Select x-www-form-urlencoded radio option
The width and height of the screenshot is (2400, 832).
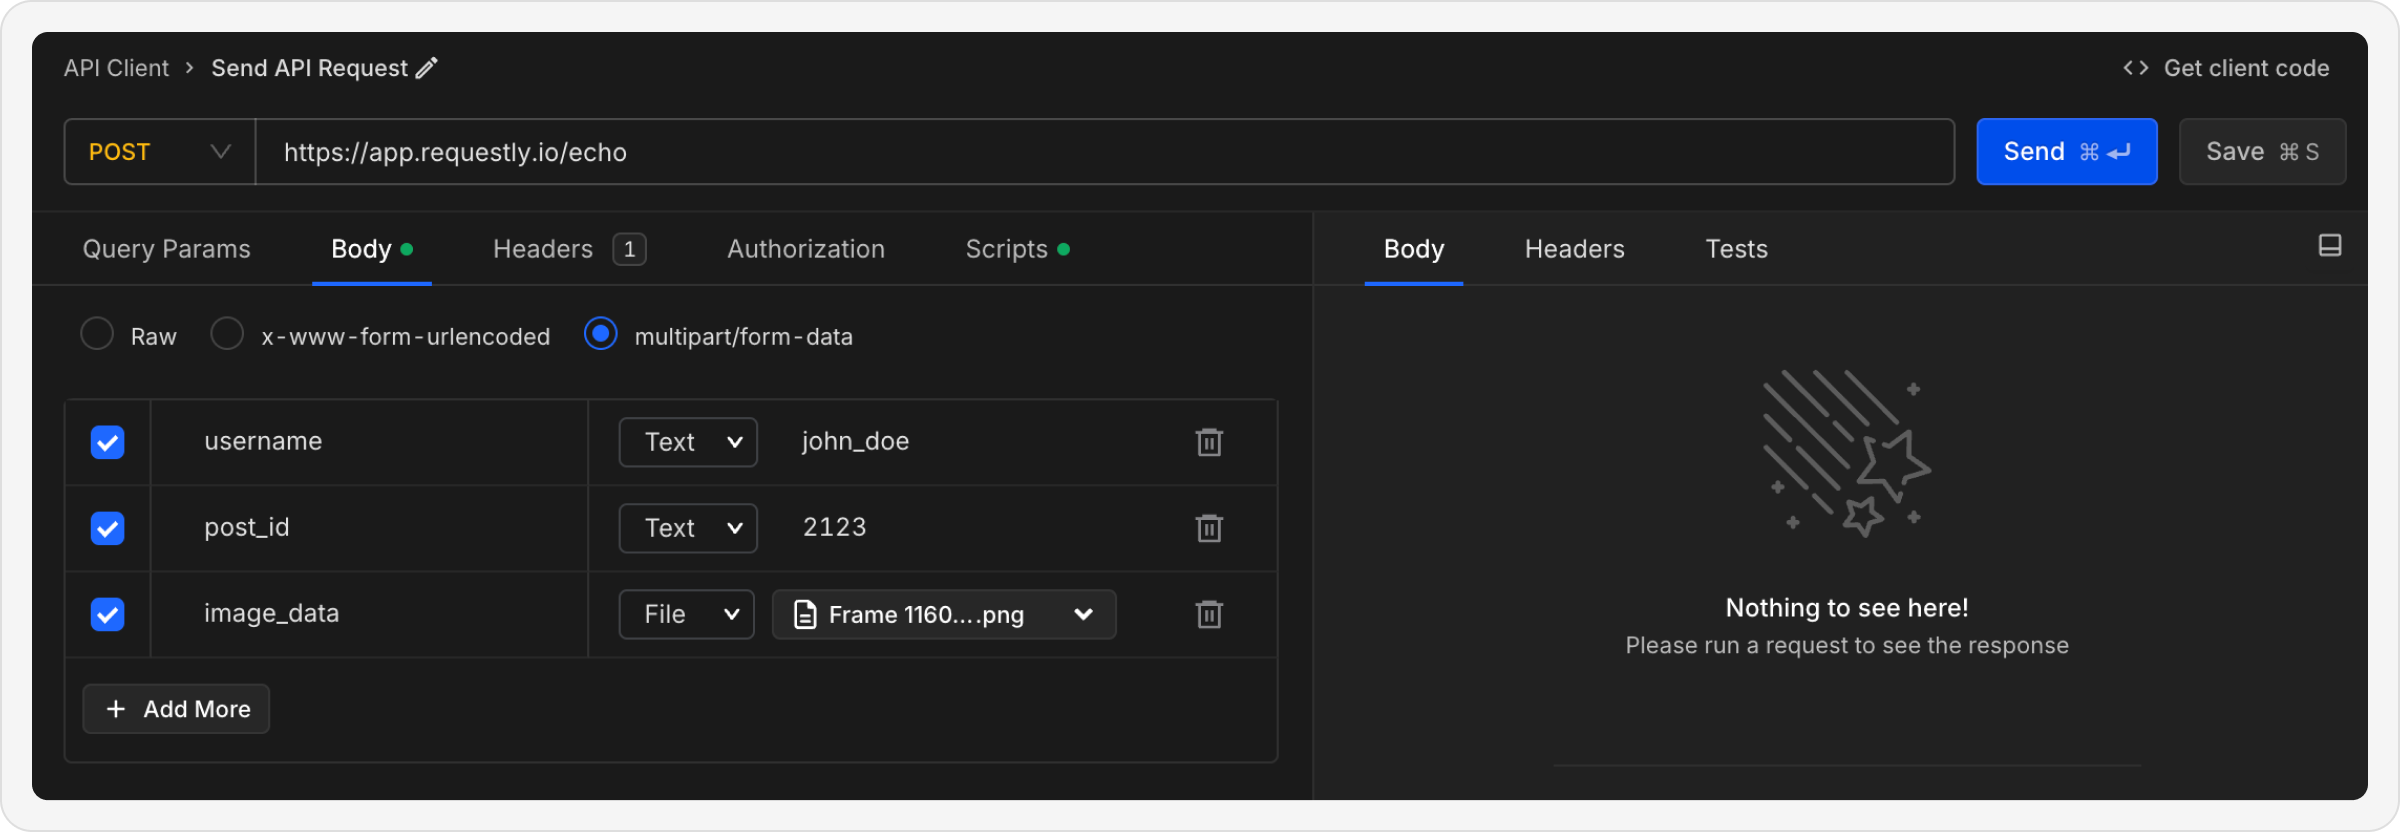[227, 334]
